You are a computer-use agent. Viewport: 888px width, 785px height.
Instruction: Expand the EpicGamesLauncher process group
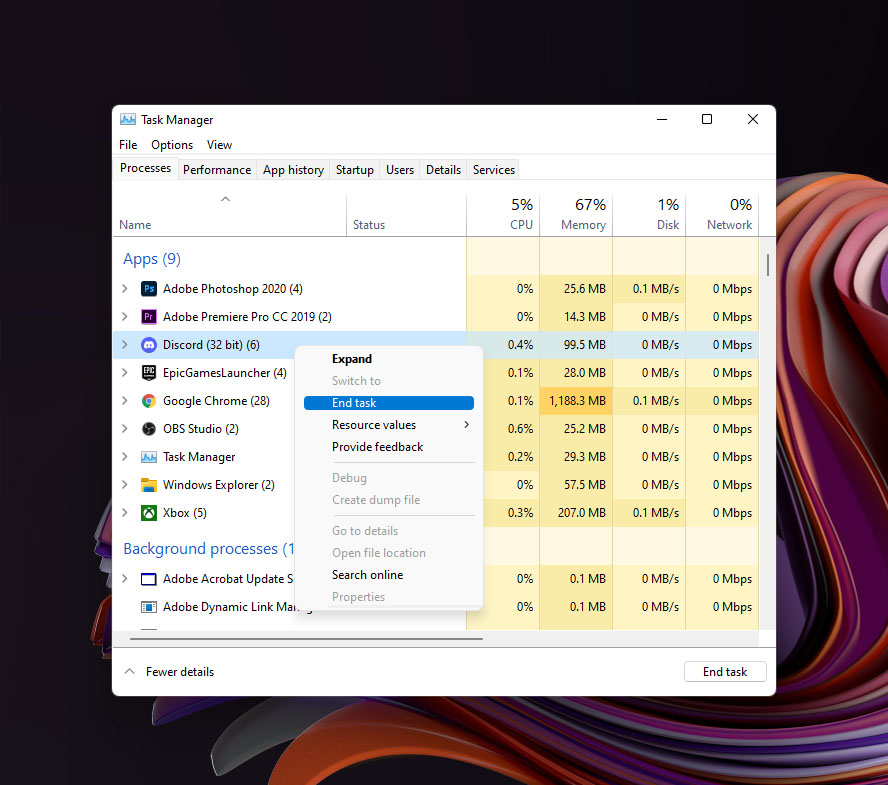[125, 373]
